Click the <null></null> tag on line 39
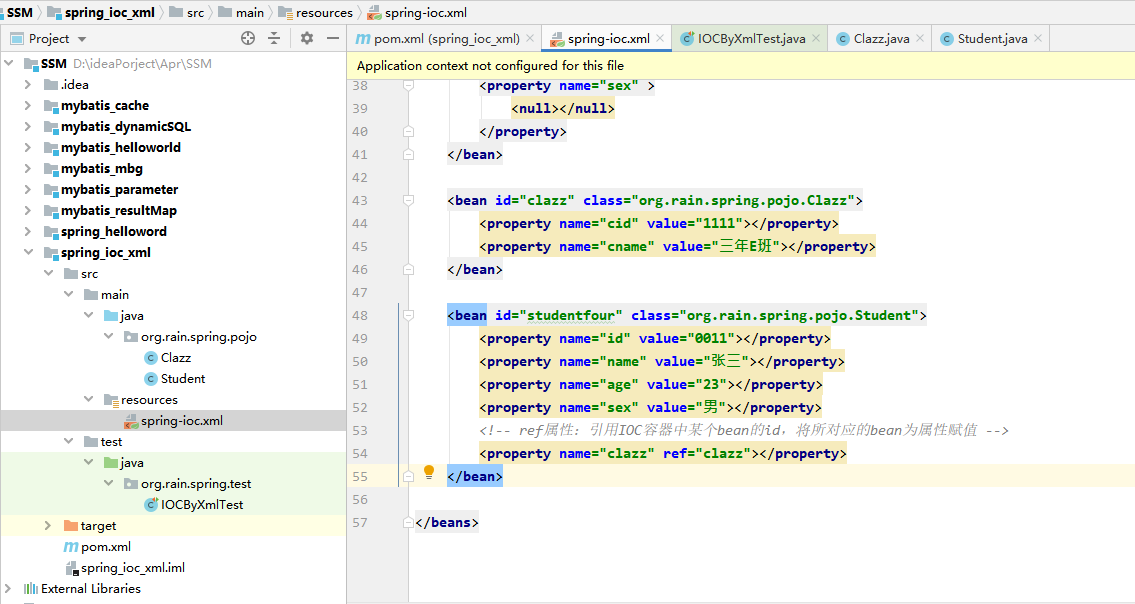 pos(563,109)
